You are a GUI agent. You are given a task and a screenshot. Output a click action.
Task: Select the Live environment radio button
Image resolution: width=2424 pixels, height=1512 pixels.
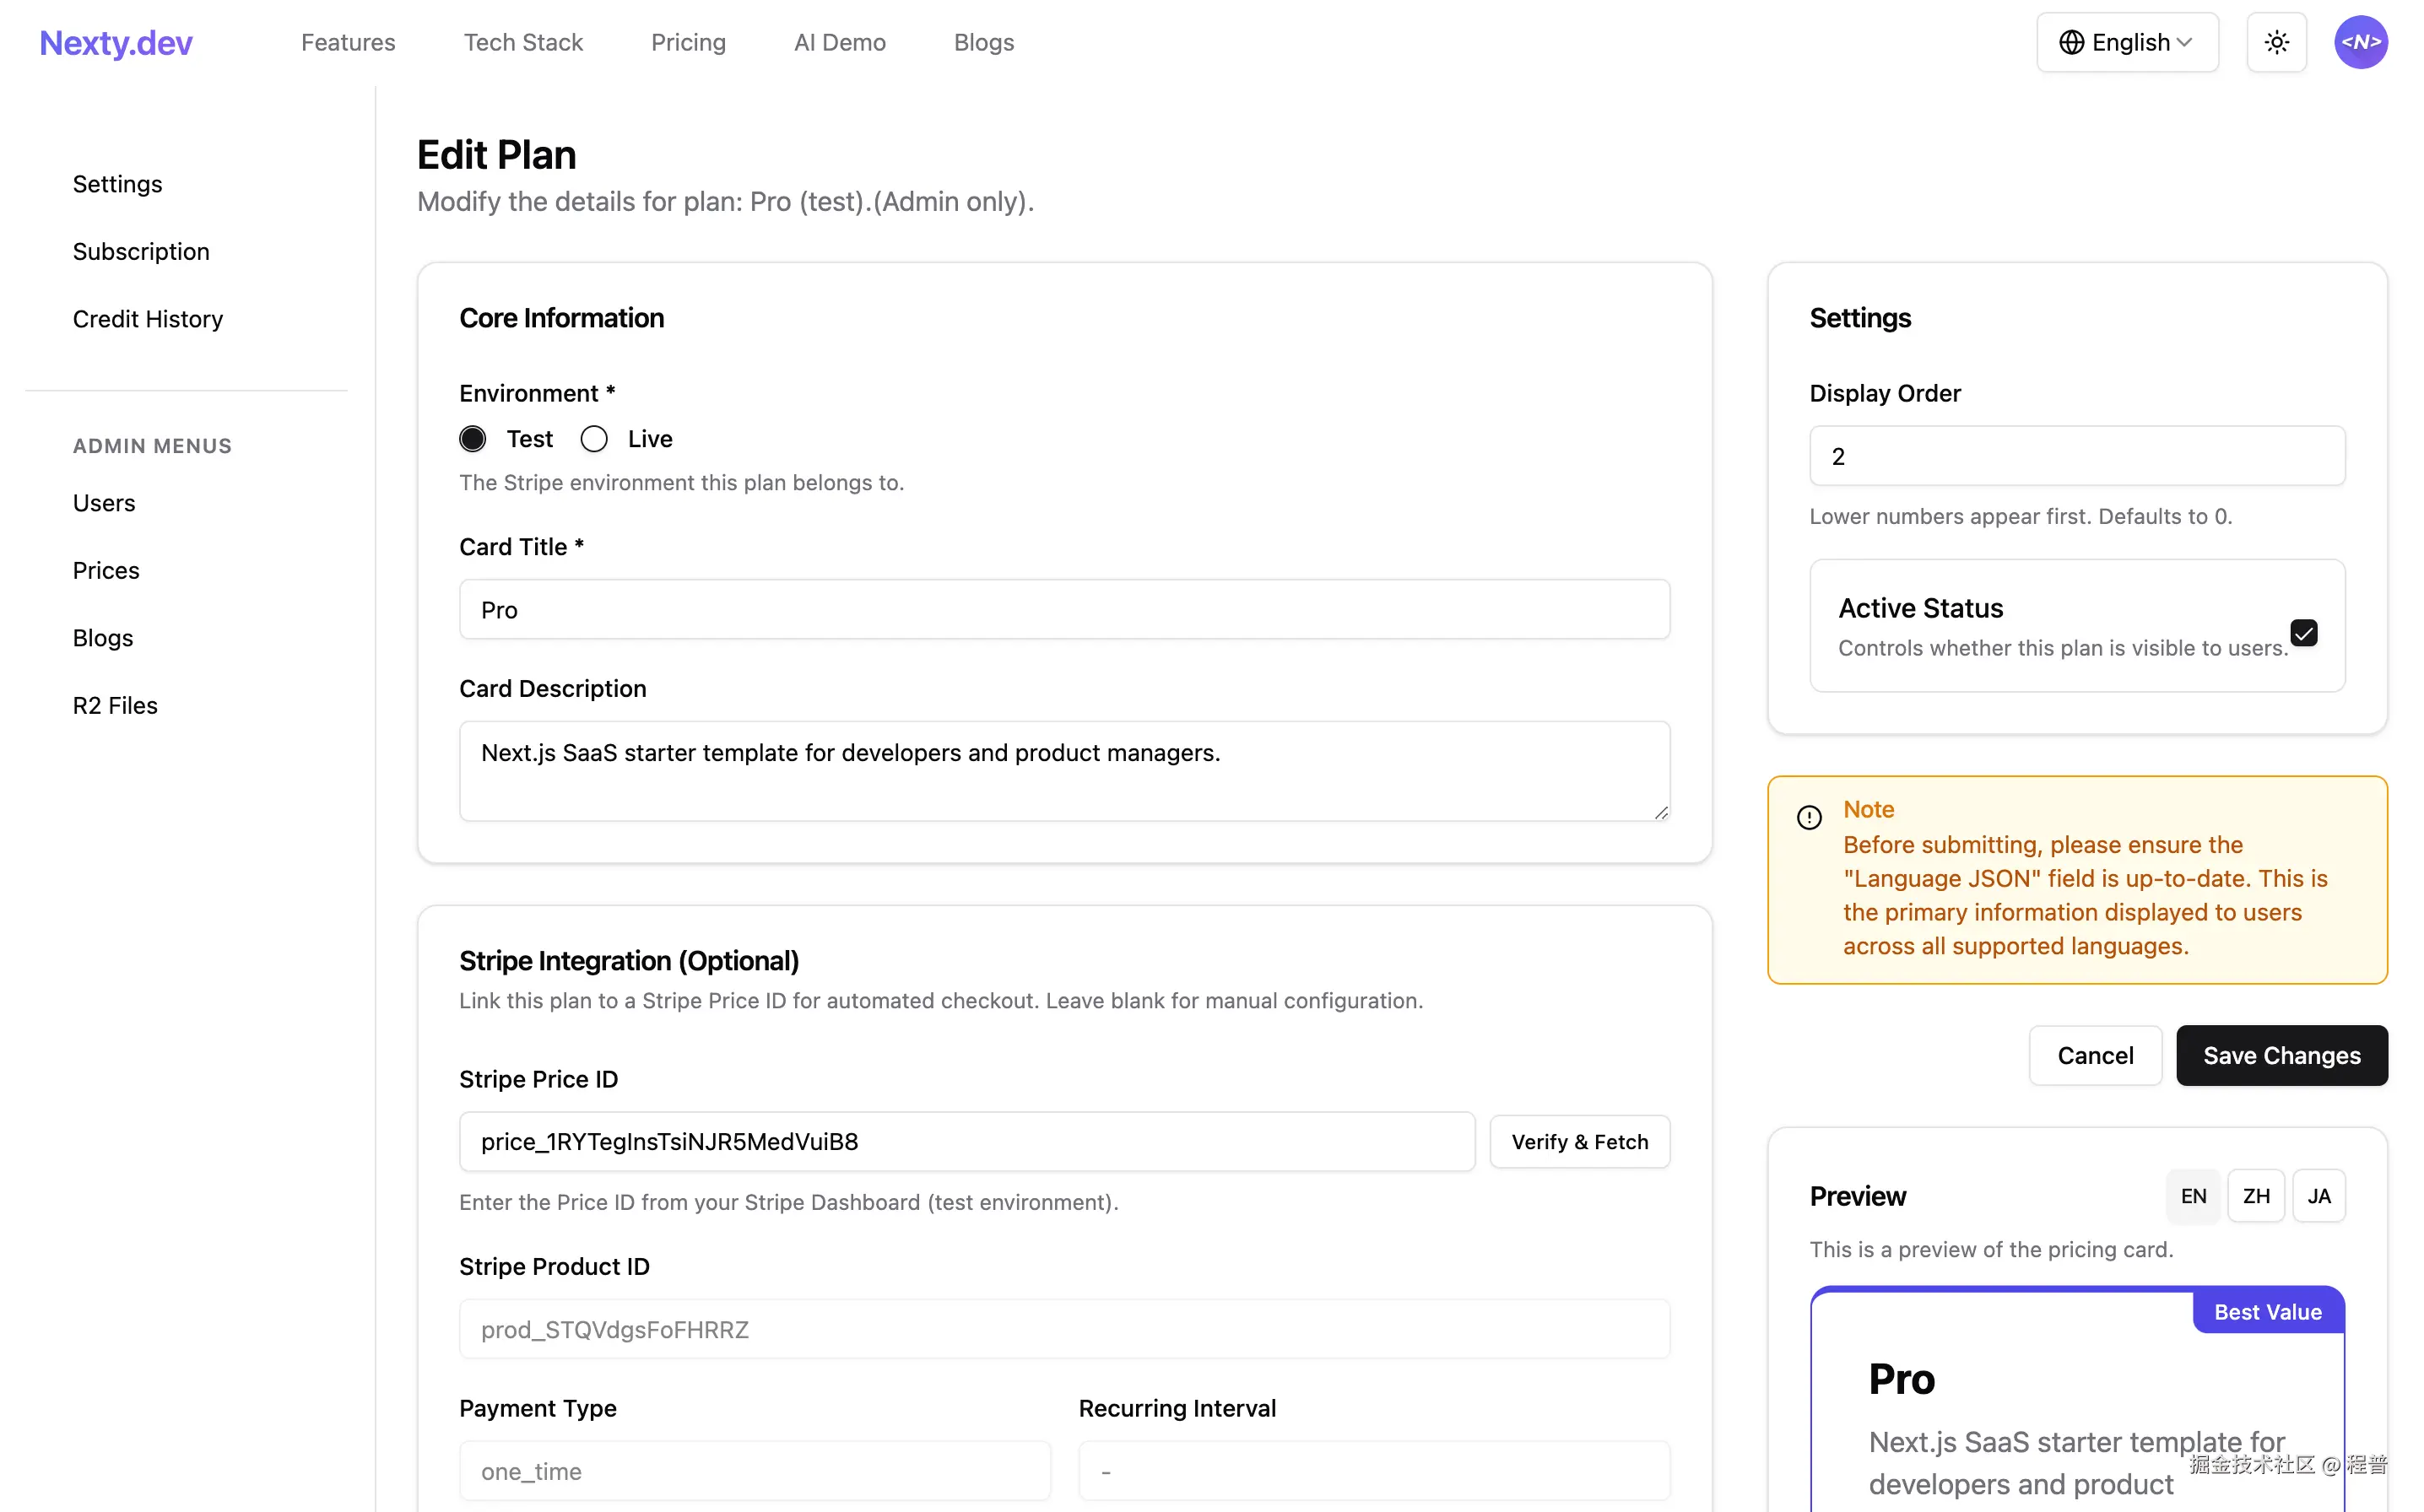click(x=593, y=438)
